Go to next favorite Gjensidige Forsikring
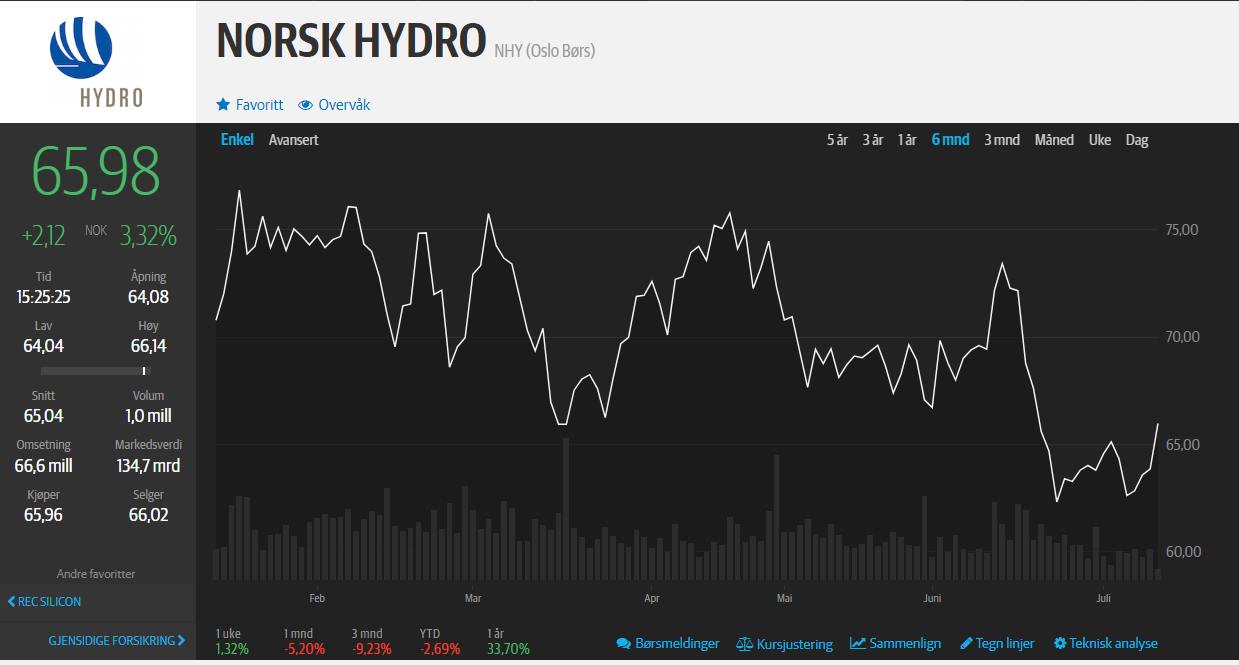The height and width of the screenshot is (665, 1239). pyautogui.click(x=117, y=641)
